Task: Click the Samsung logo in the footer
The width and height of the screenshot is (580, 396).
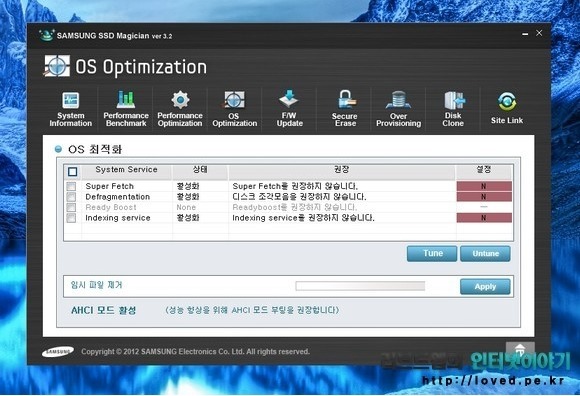Action: click(58, 351)
